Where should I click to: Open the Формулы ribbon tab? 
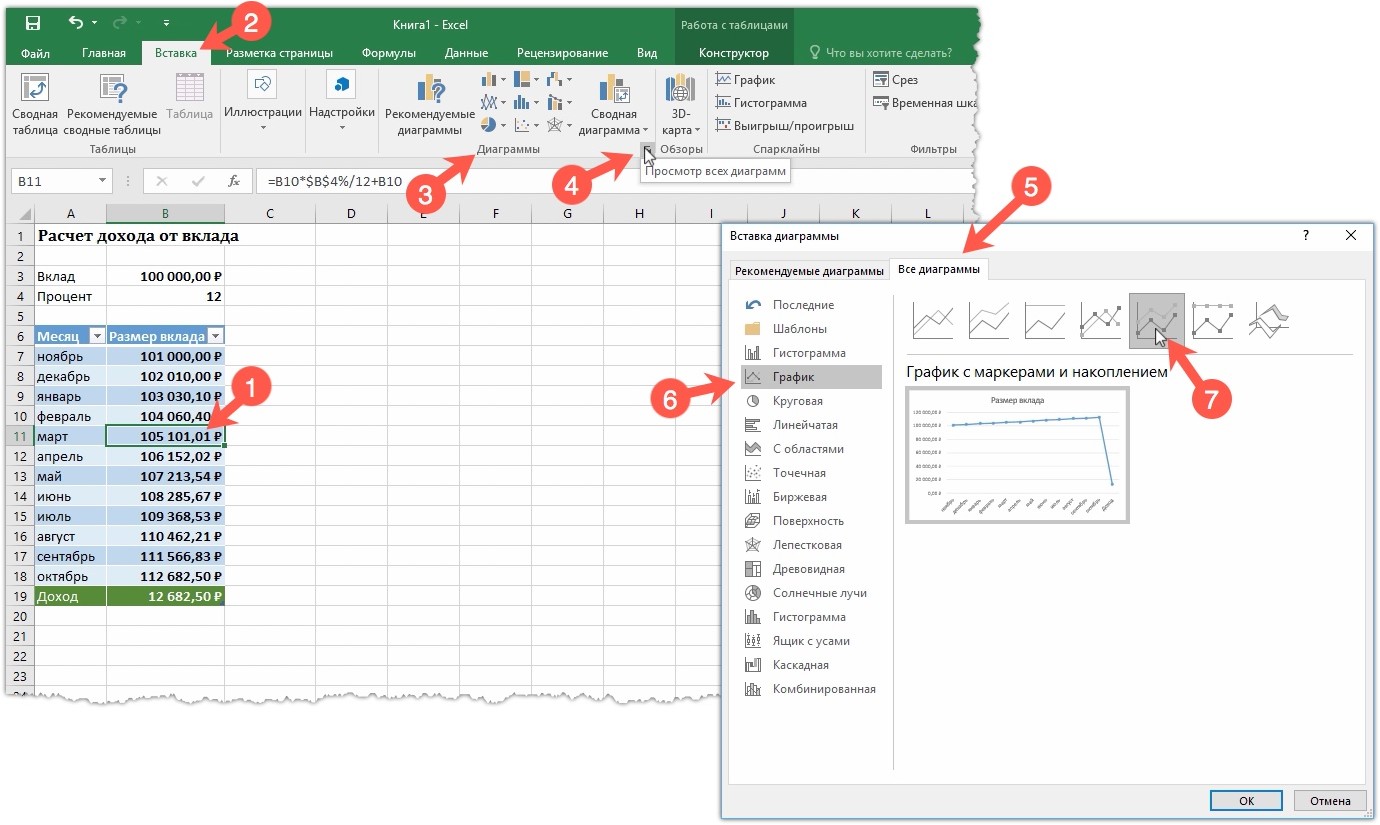coord(389,53)
